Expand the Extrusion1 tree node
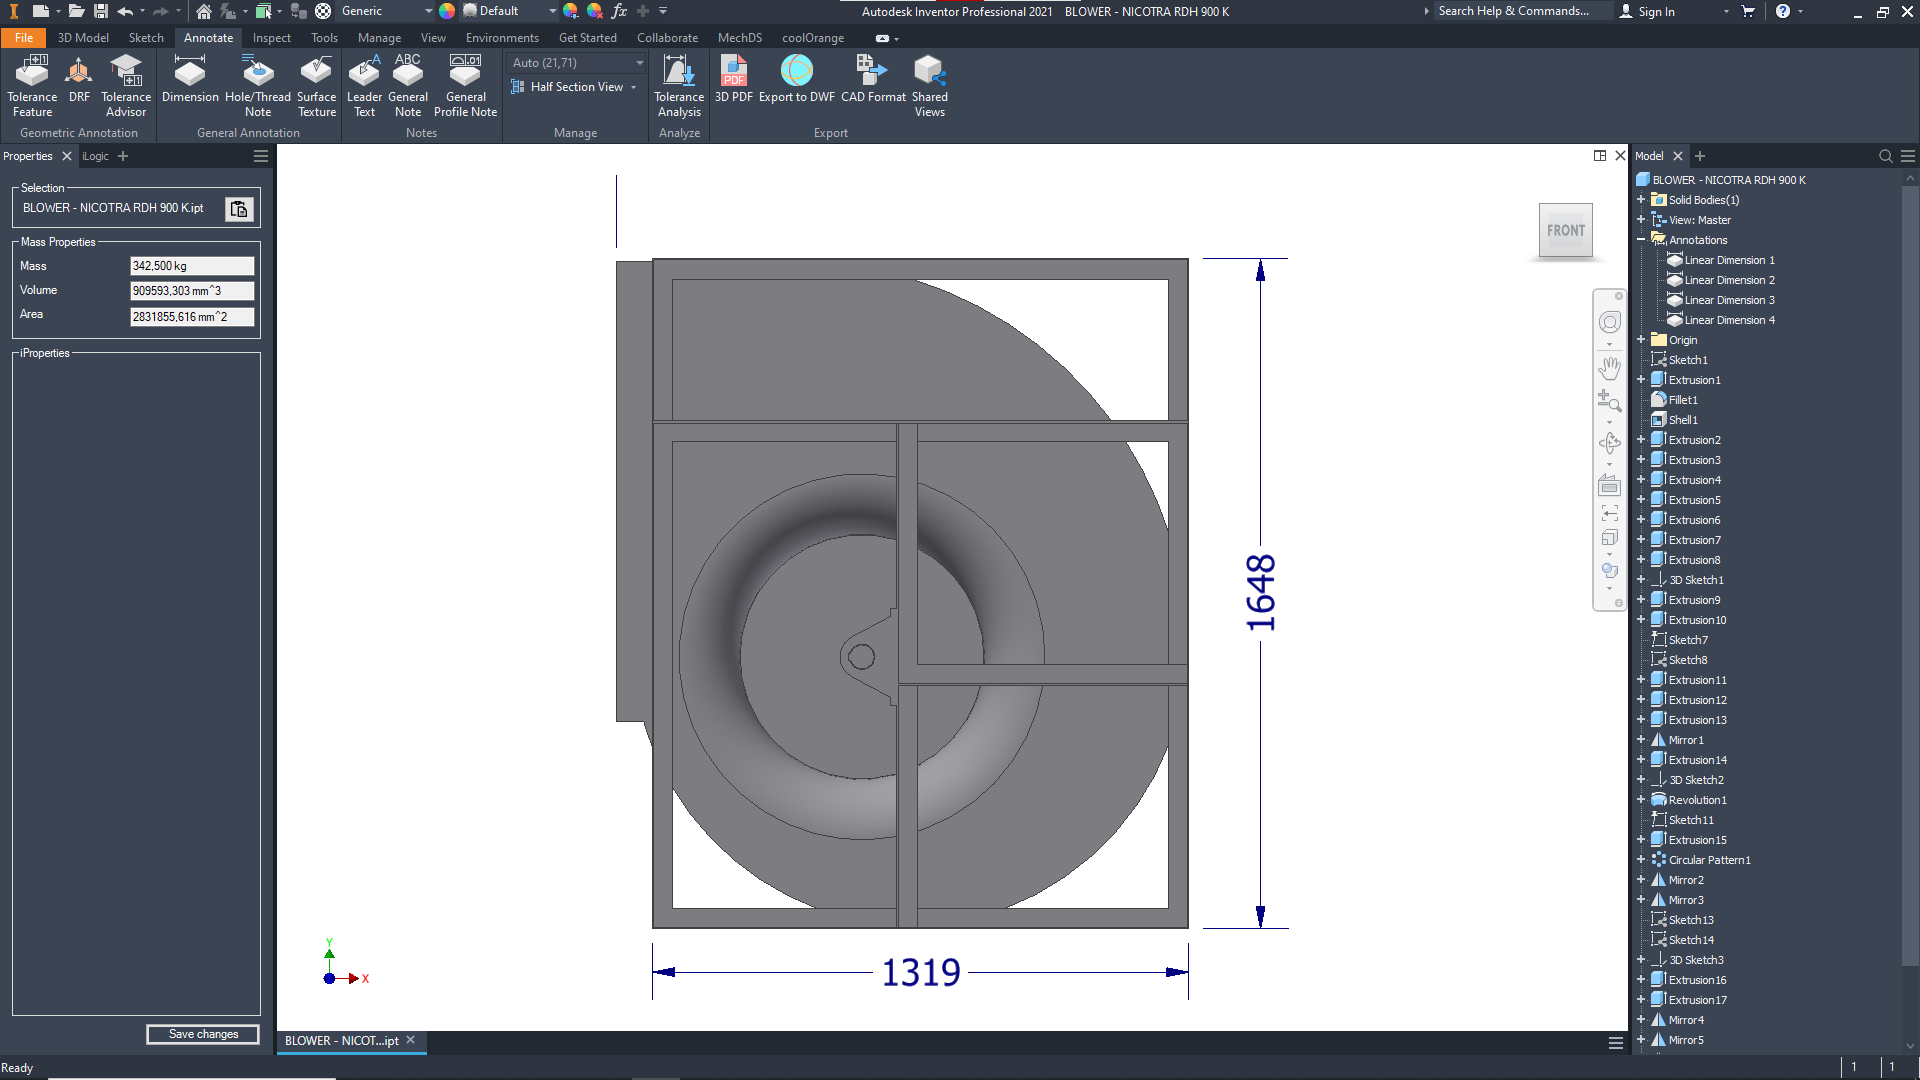Image resolution: width=1920 pixels, height=1080 pixels. coord(1641,380)
